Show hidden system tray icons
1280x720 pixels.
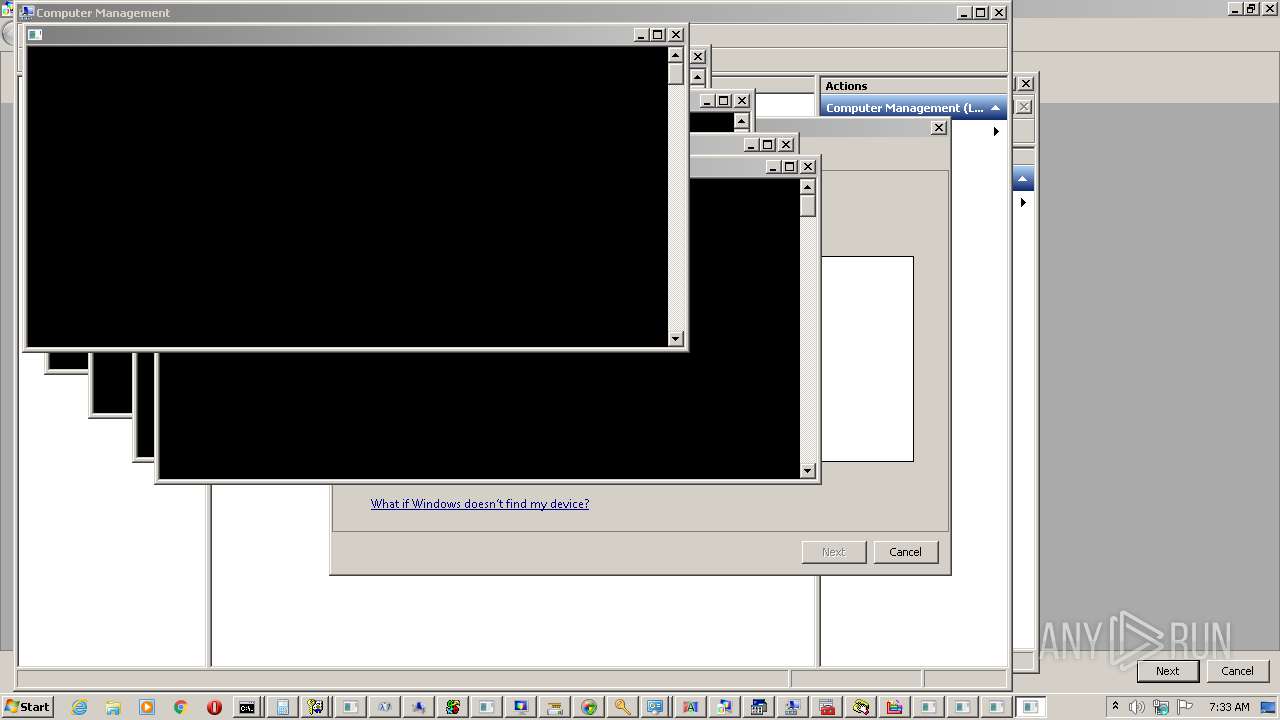pos(1115,707)
